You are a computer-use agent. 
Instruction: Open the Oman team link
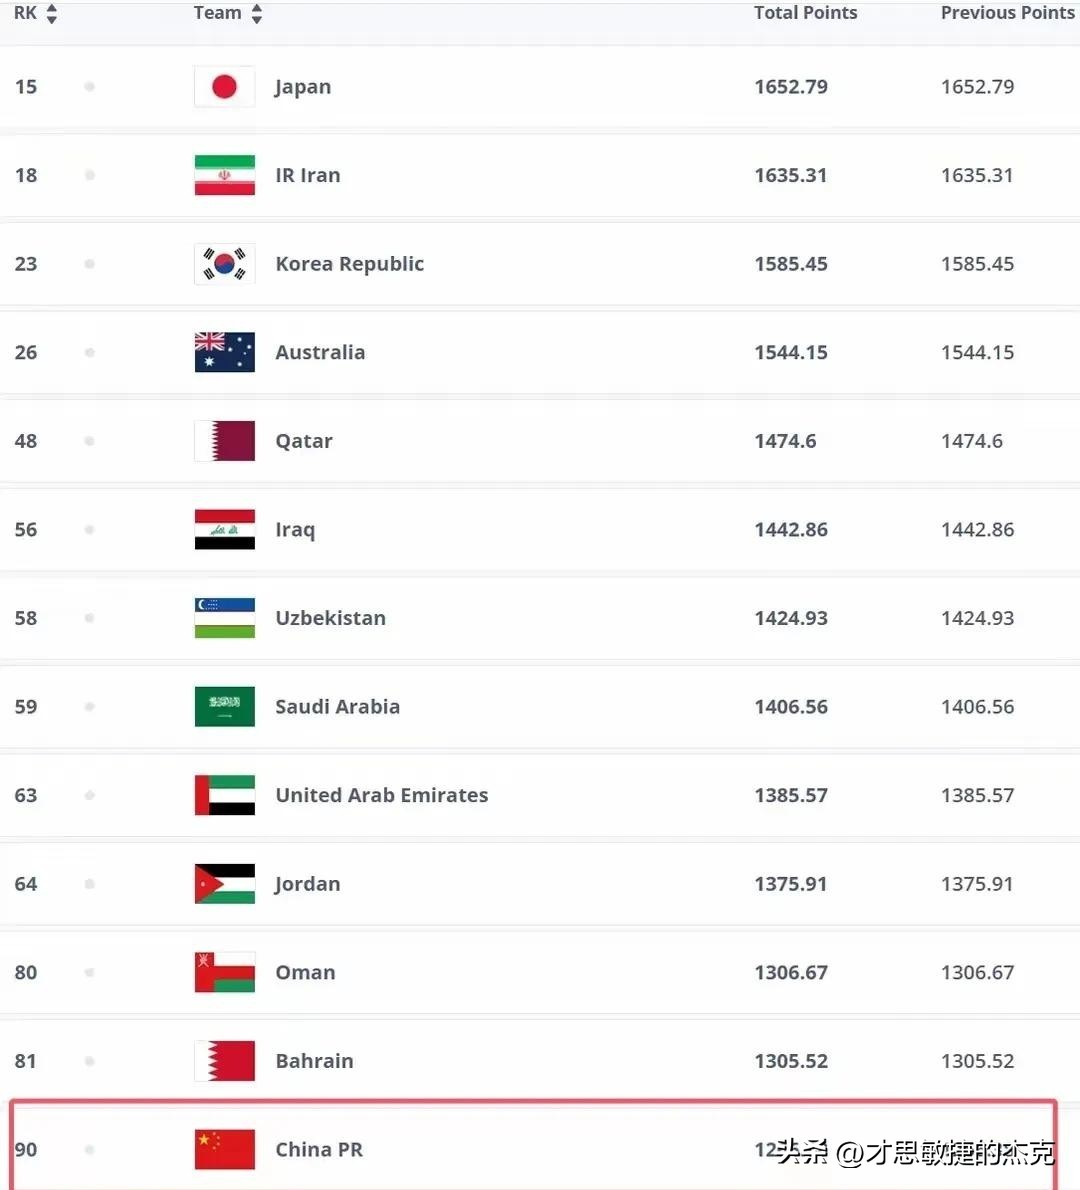[305, 972]
